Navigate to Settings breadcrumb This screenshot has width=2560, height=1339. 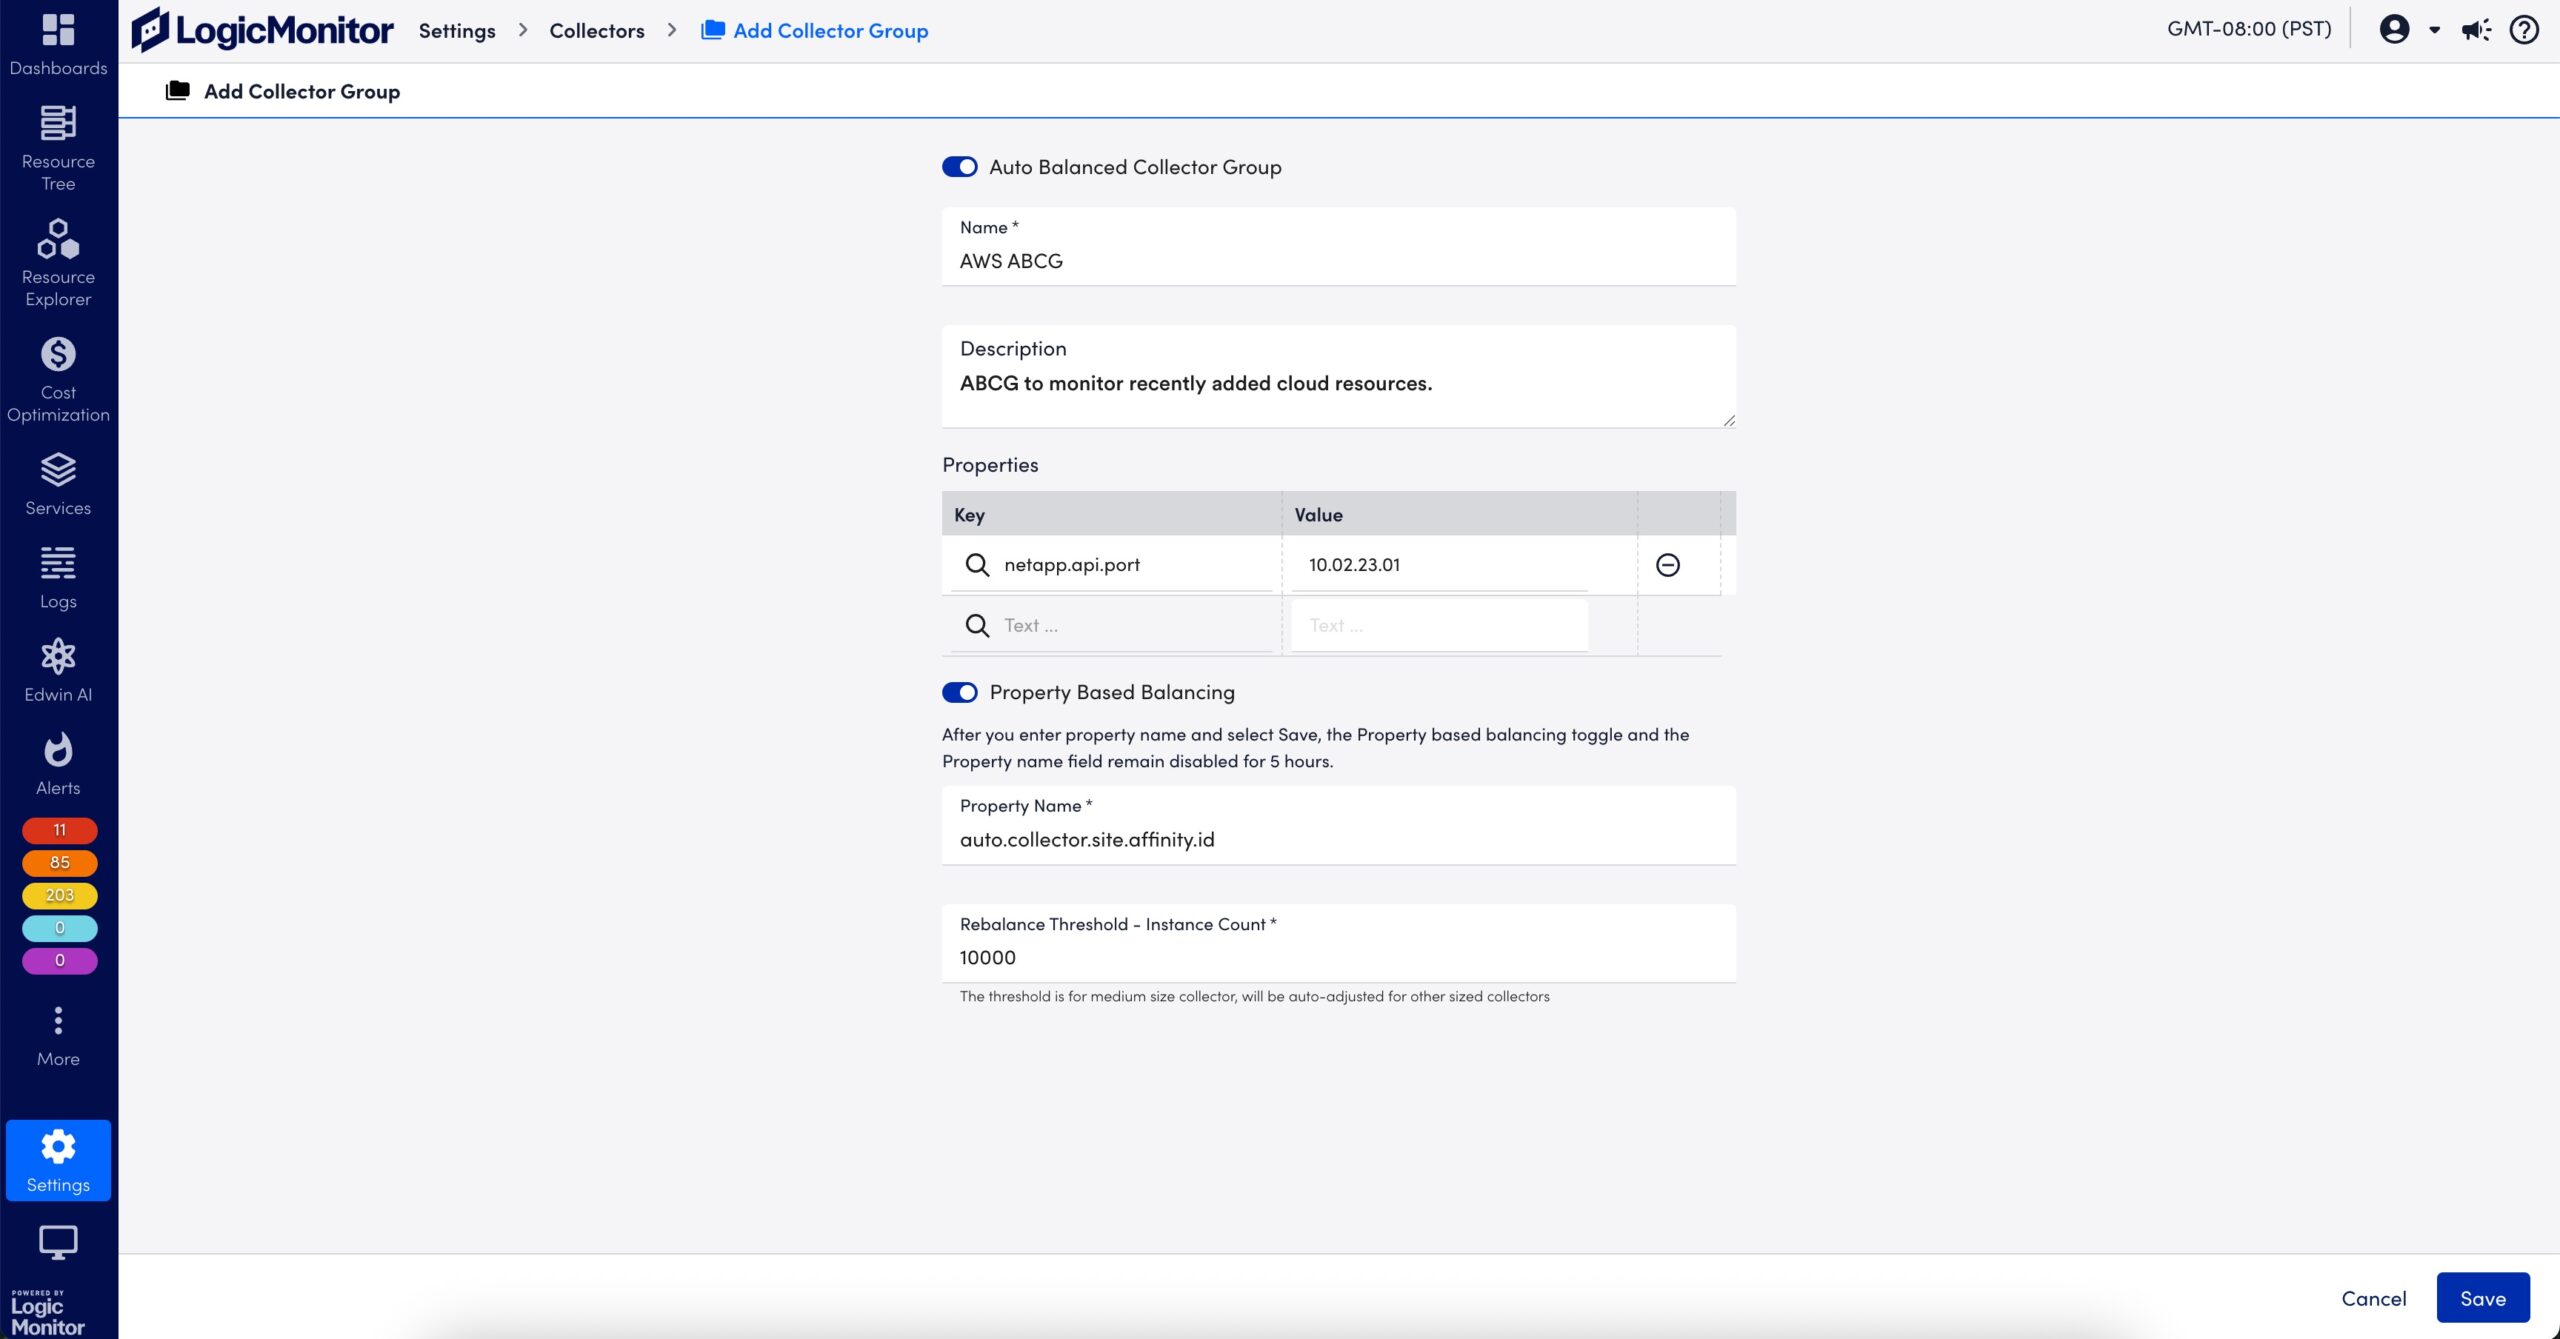pos(456,30)
